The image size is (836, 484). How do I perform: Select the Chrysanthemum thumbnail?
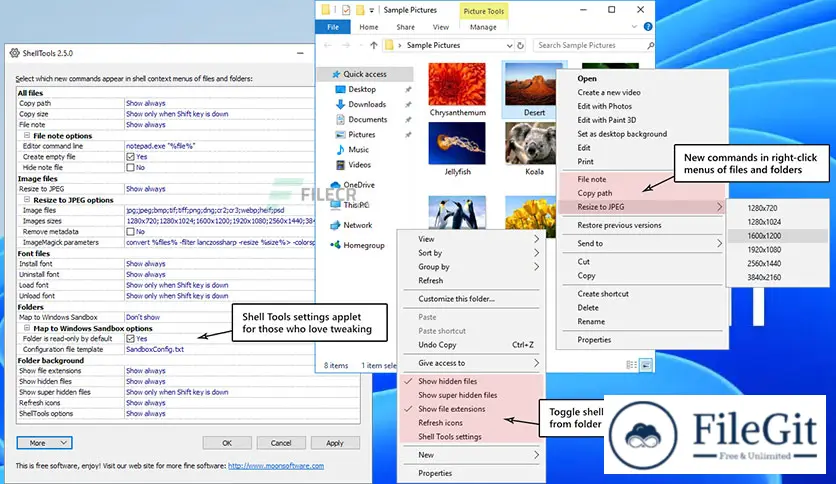click(457, 84)
